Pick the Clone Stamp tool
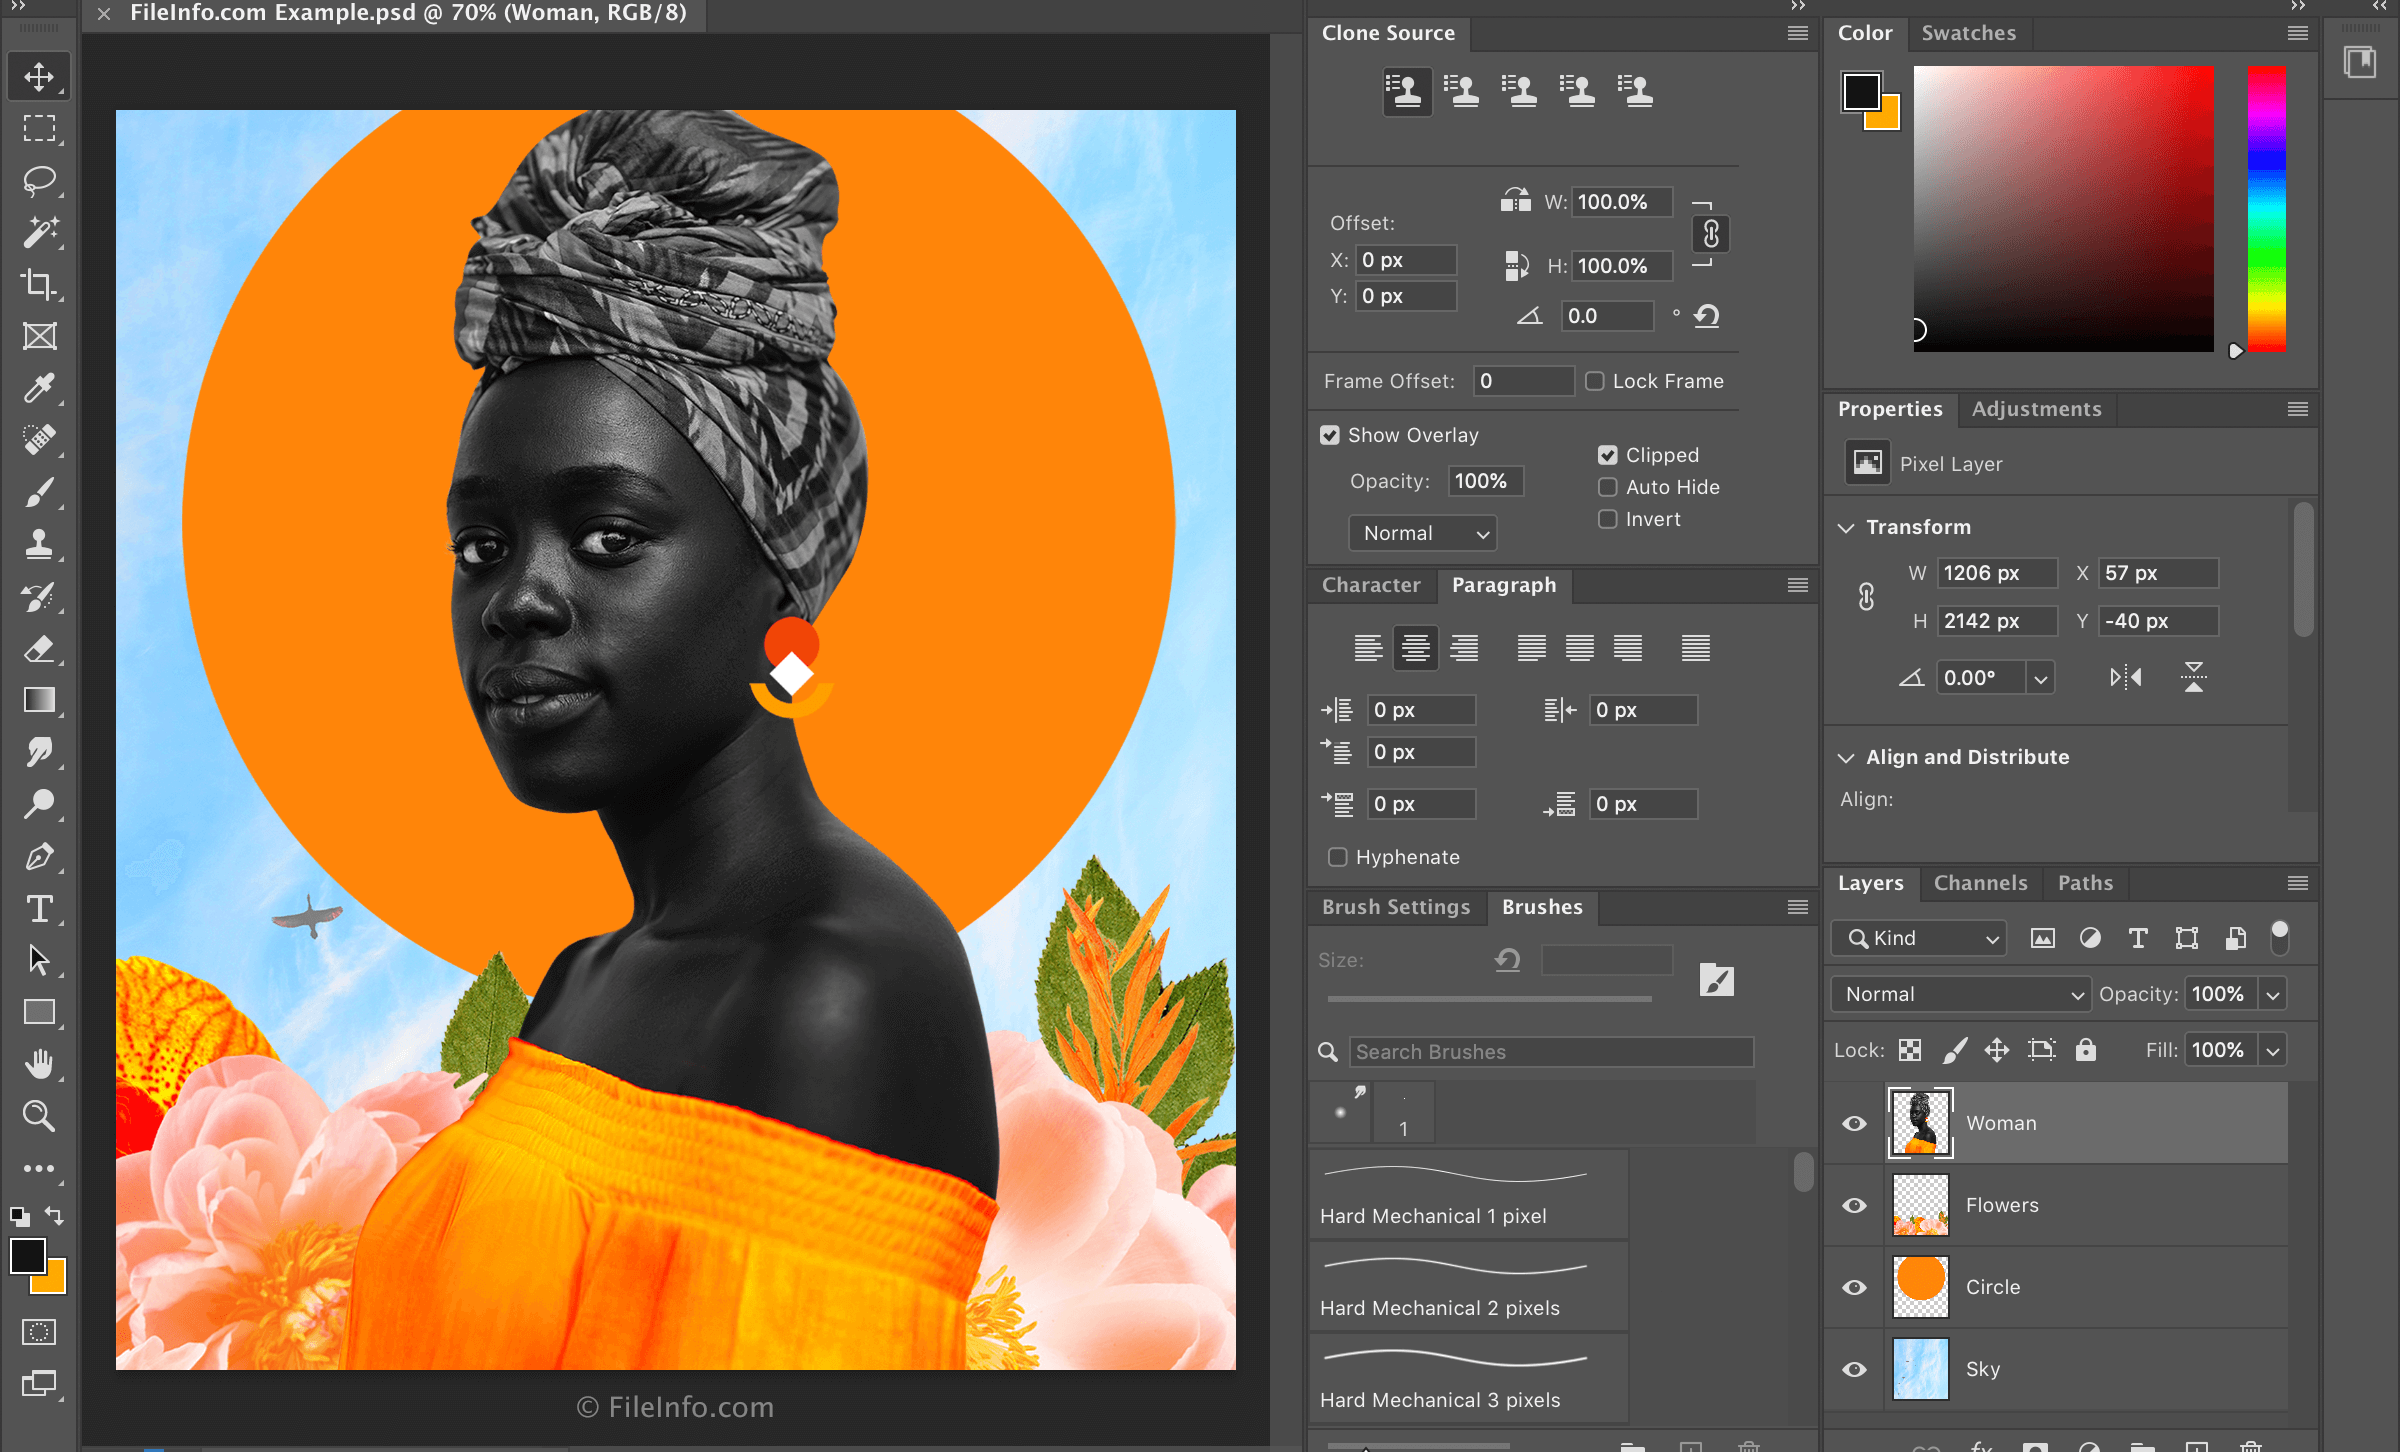Screen dimensions: 2400x1452 pyautogui.click(x=39, y=545)
